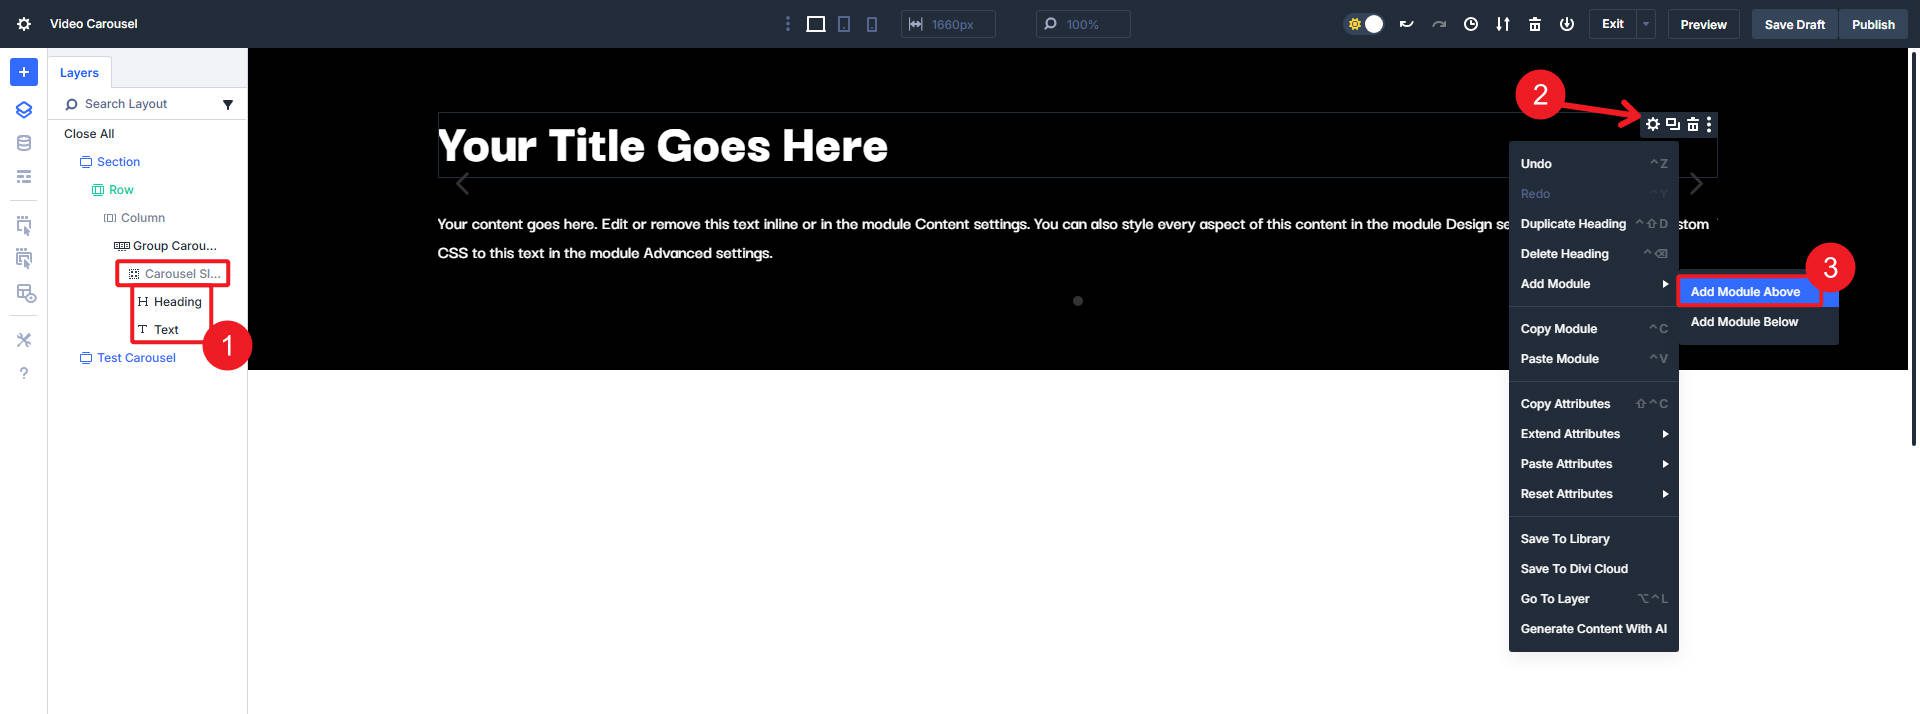Select Add Module Above option

[1745, 292]
